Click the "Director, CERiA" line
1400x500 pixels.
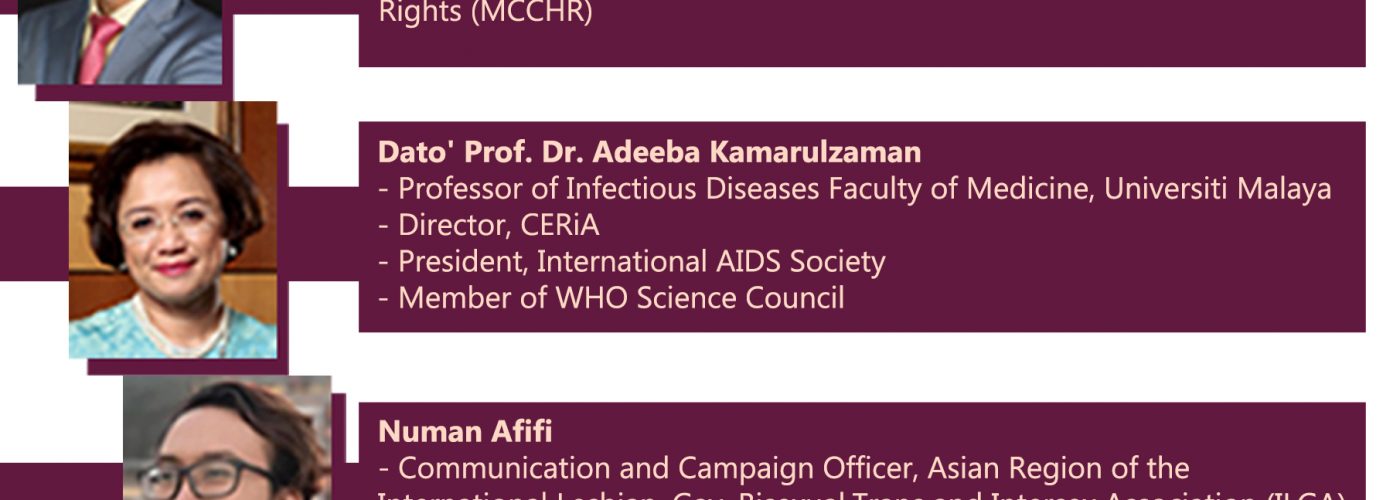click(498, 225)
